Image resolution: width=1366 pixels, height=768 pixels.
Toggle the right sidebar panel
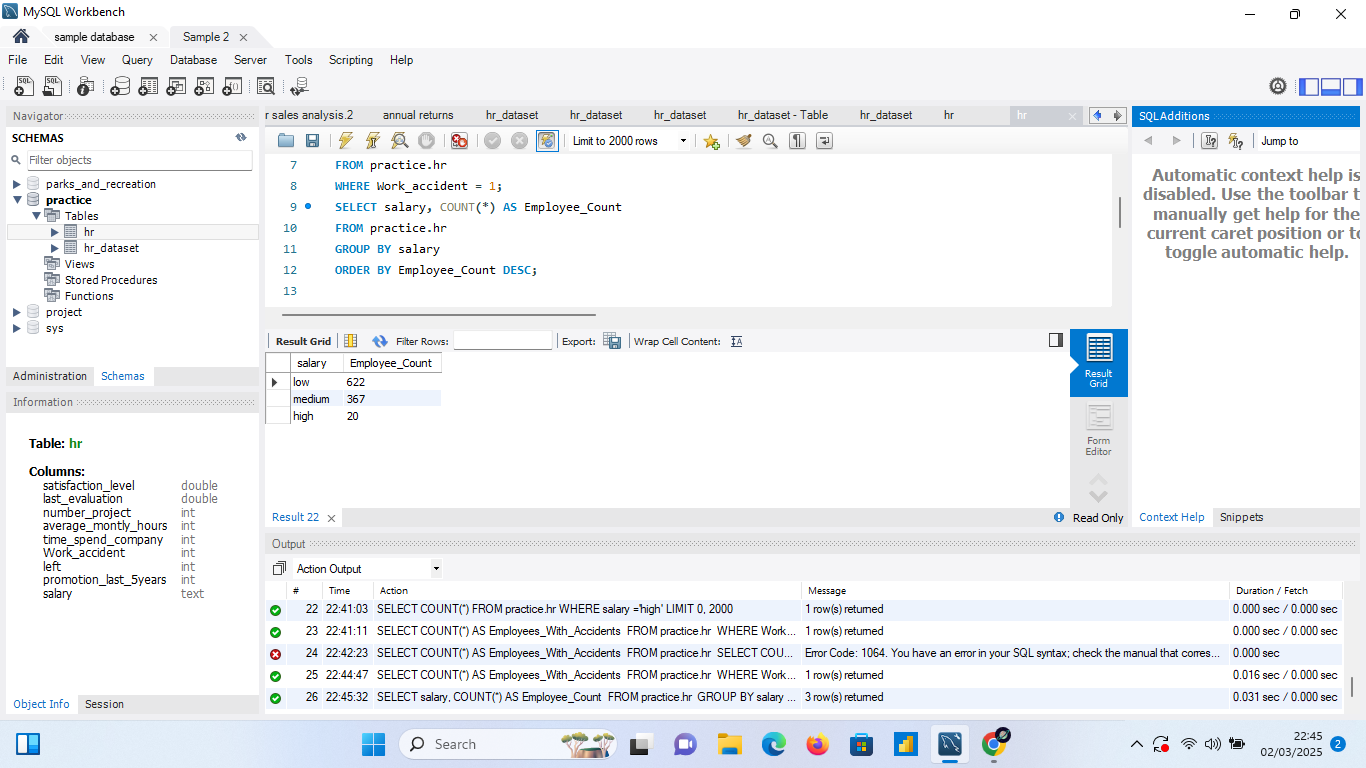1353,87
